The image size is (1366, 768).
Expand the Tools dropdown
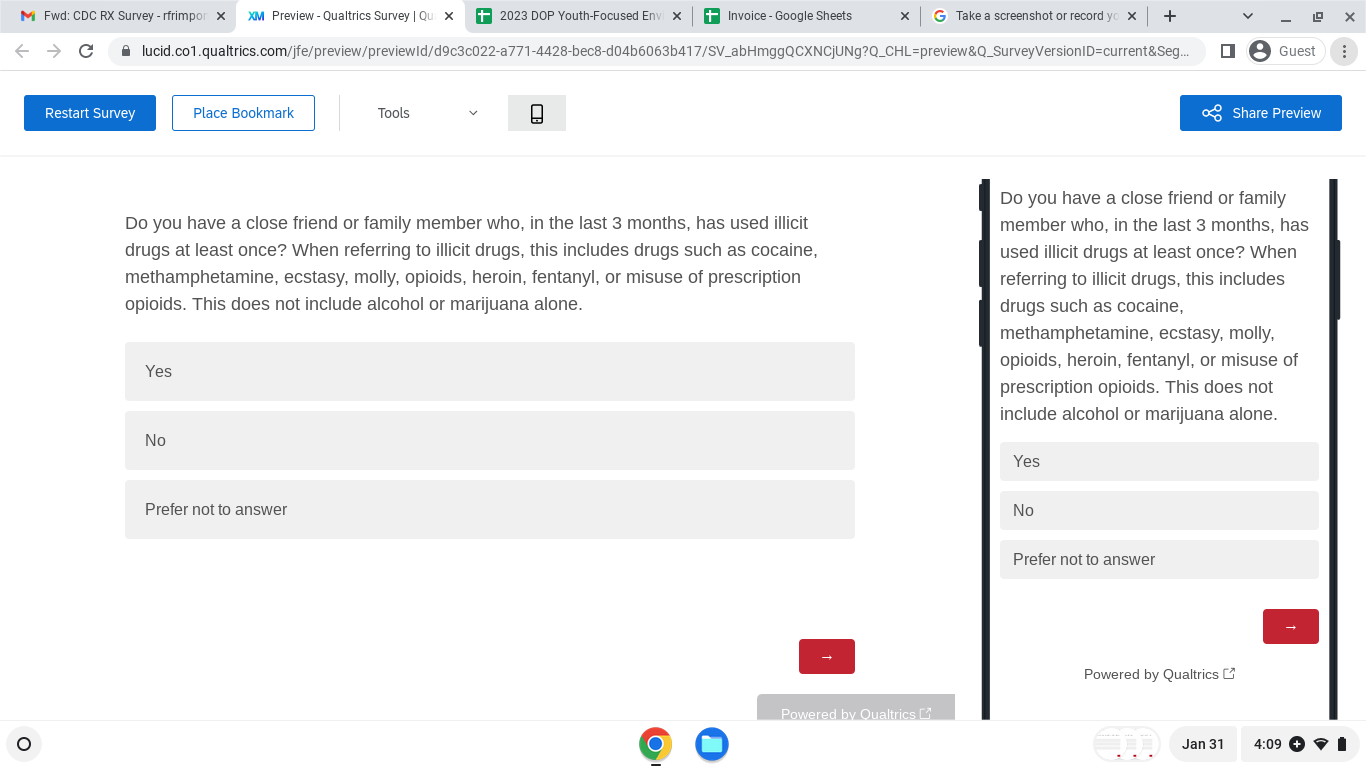[x=428, y=113]
